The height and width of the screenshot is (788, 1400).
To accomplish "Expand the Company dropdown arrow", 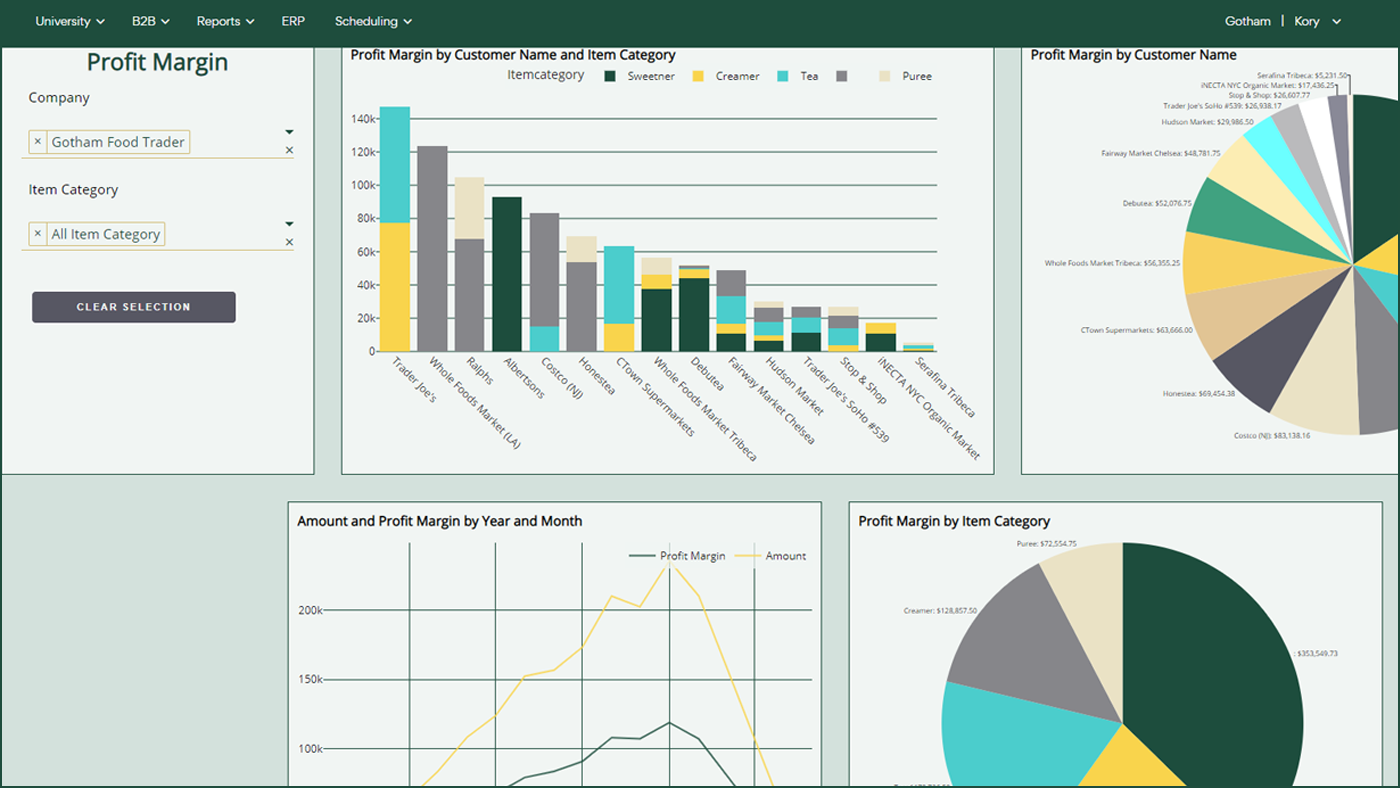I will pyautogui.click(x=289, y=132).
